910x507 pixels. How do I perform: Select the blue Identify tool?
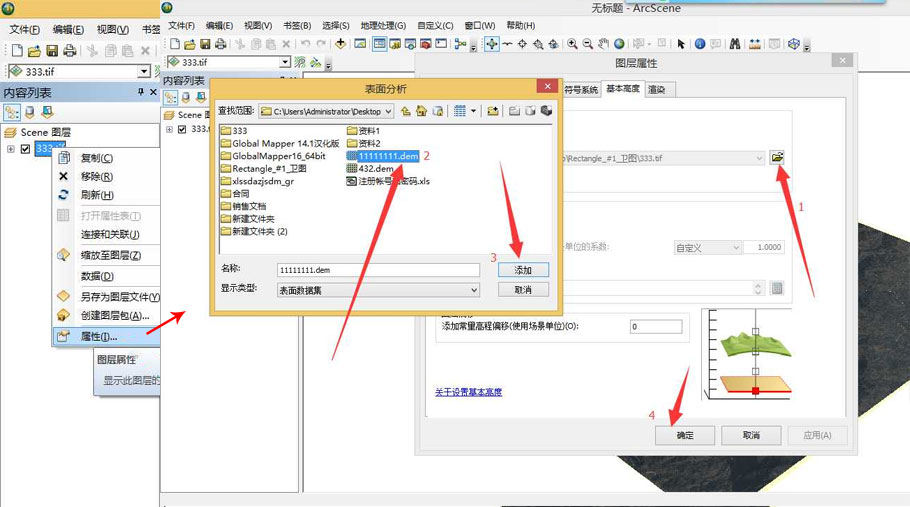(x=700, y=44)
